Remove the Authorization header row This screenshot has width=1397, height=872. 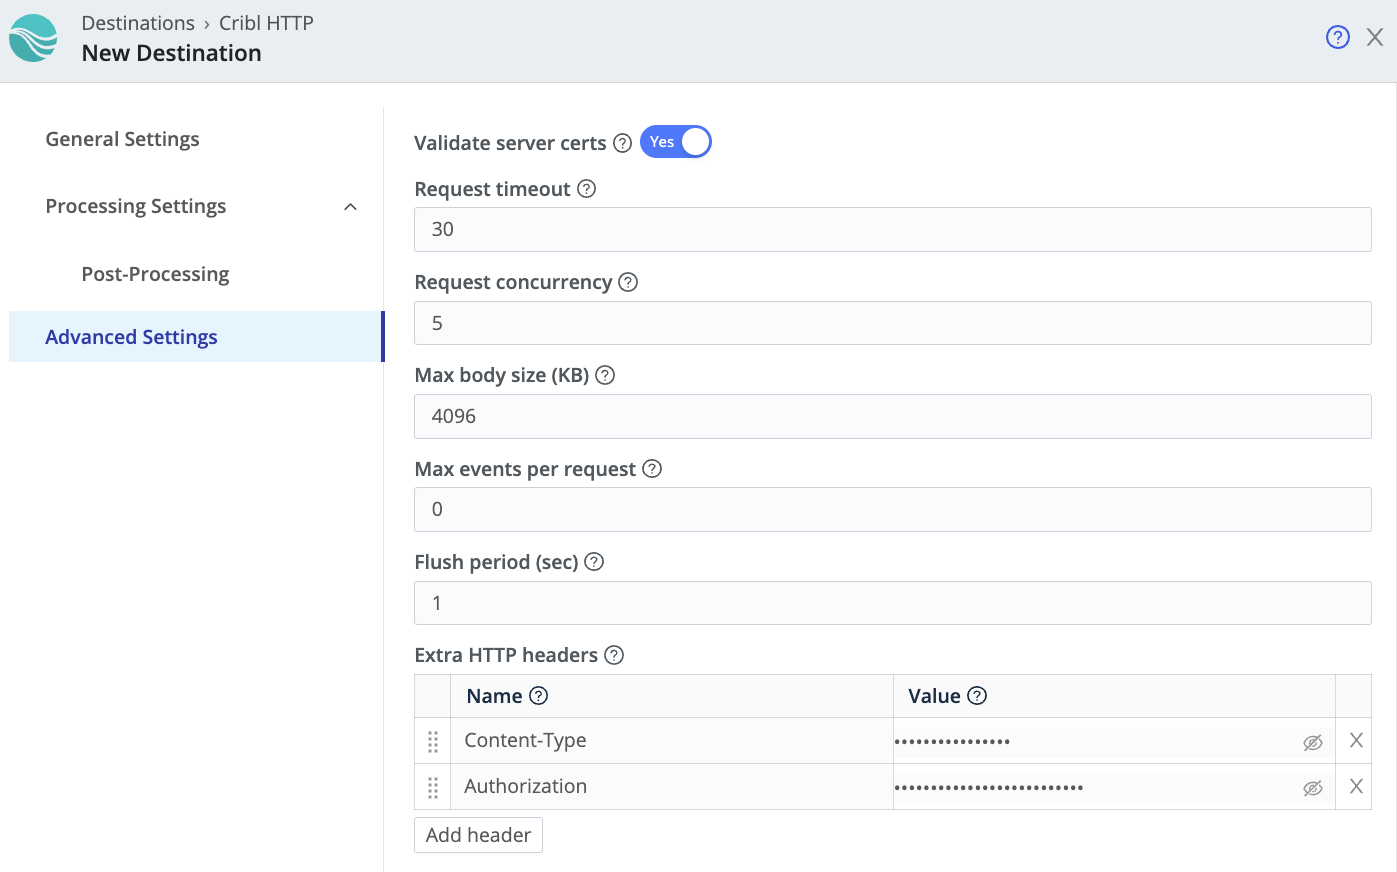coord(1355,787)
